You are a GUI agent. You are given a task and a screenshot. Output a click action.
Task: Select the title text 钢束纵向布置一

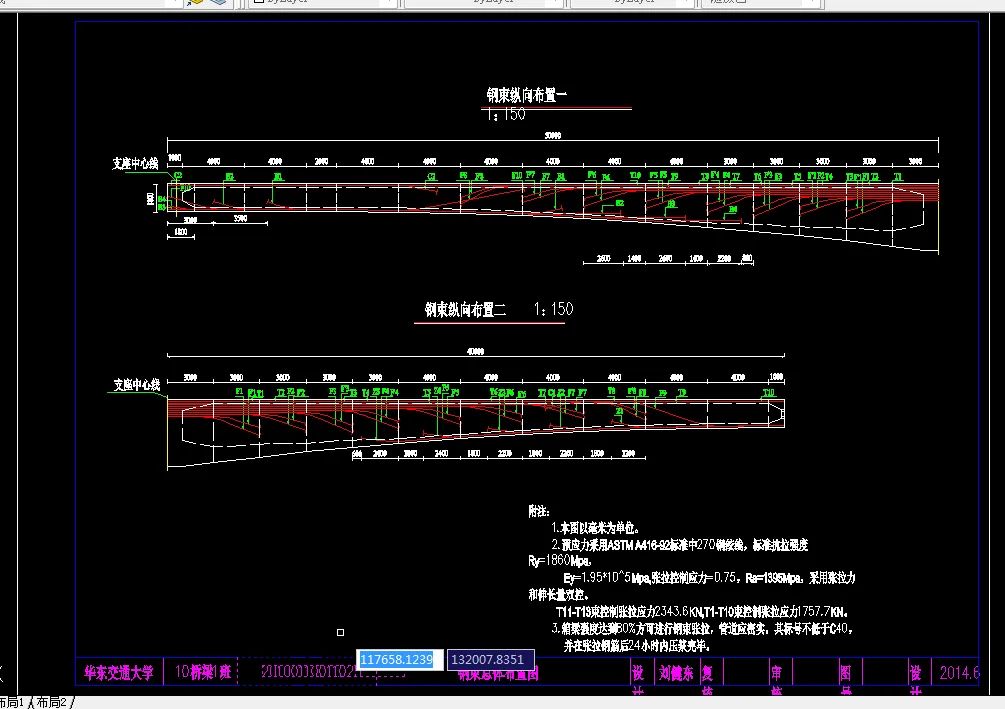[x=526, y=96]
